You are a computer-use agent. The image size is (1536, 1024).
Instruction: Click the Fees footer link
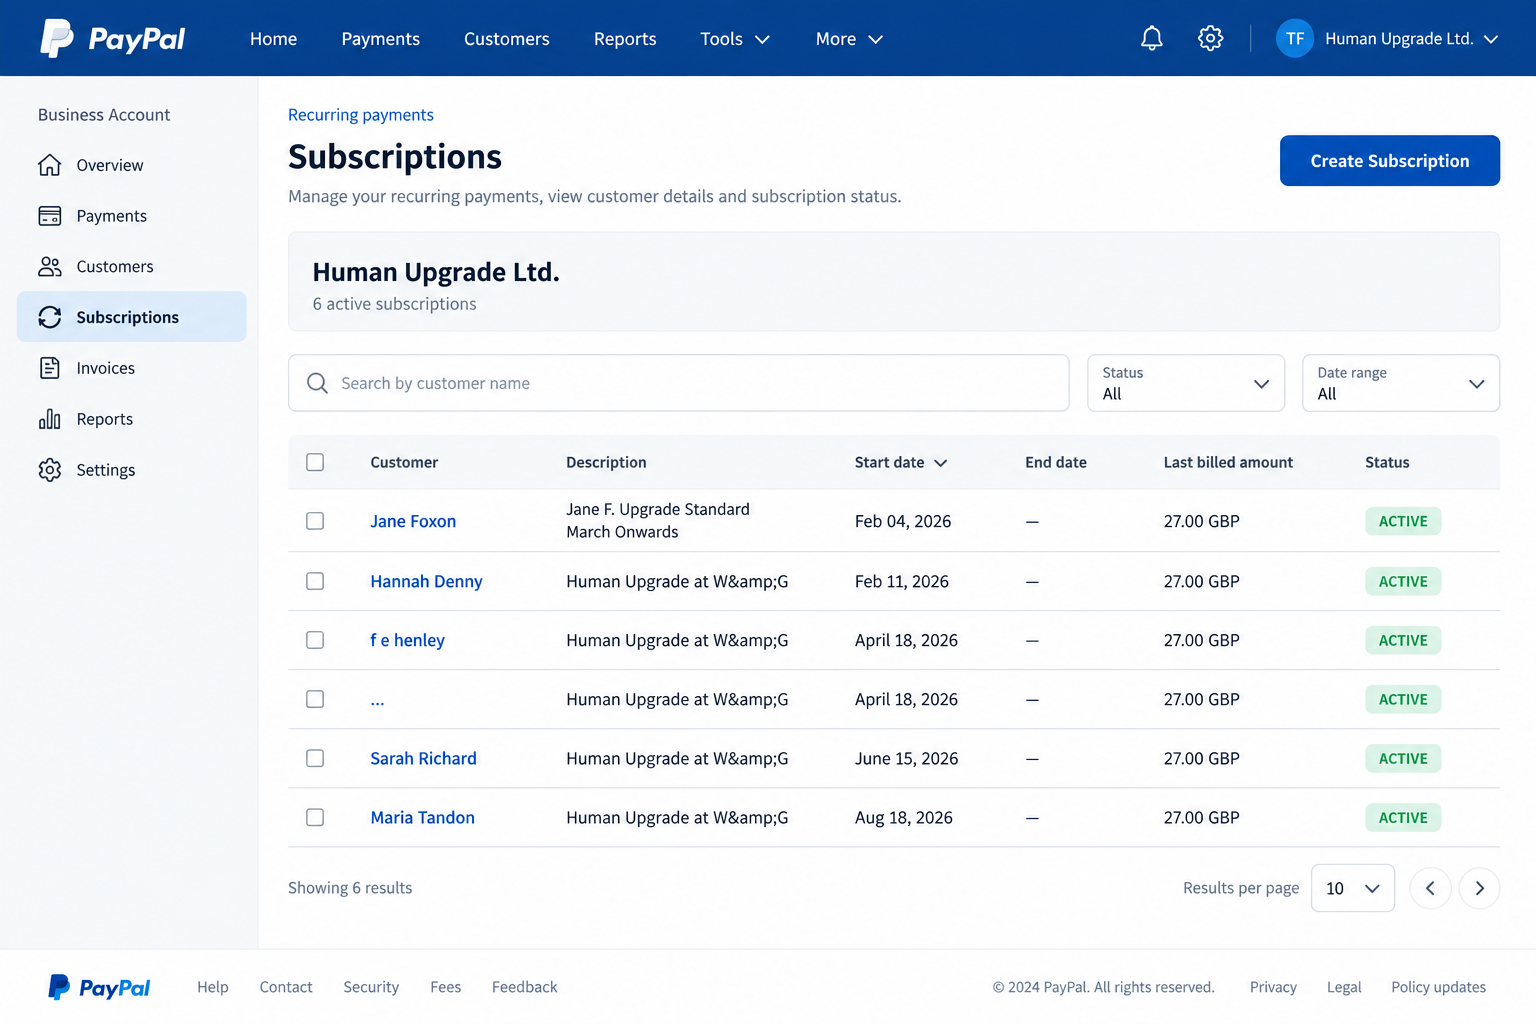tap(446, 987)
